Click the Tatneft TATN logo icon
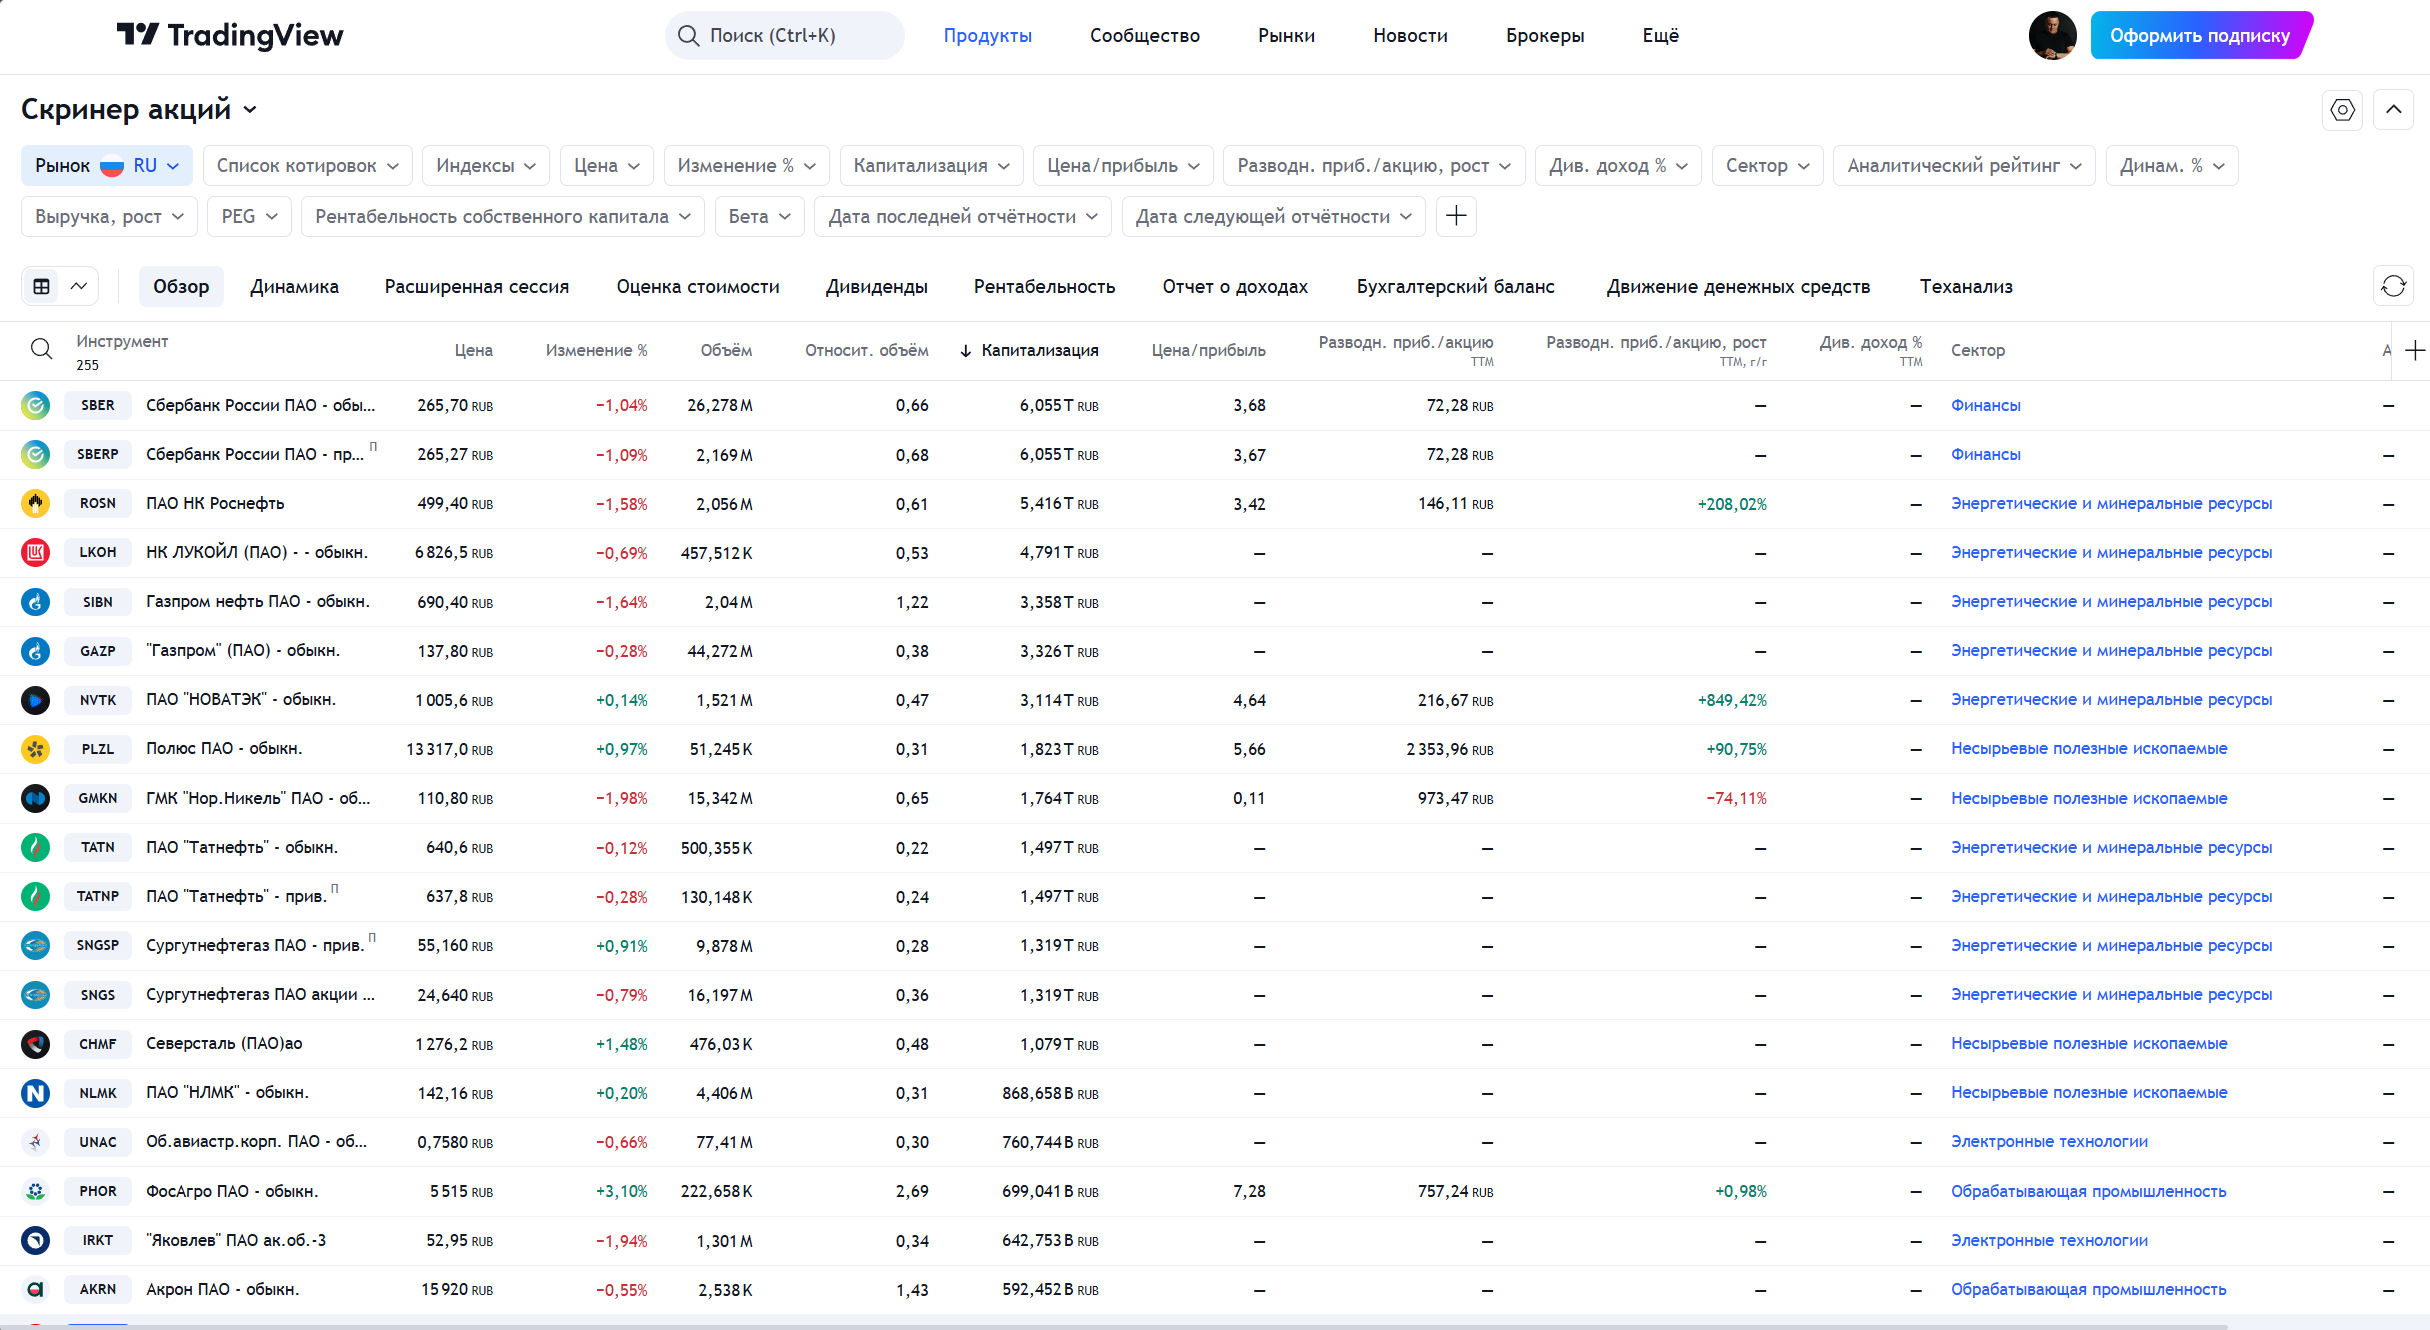Viewport: 2430px width, 1330px height. (x=35, y=847)
